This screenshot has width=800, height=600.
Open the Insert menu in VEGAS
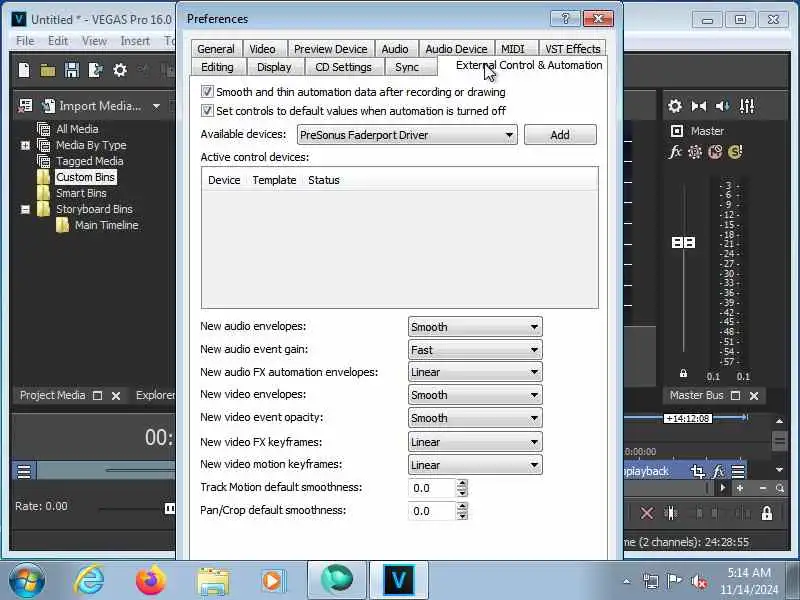(135, 41)
